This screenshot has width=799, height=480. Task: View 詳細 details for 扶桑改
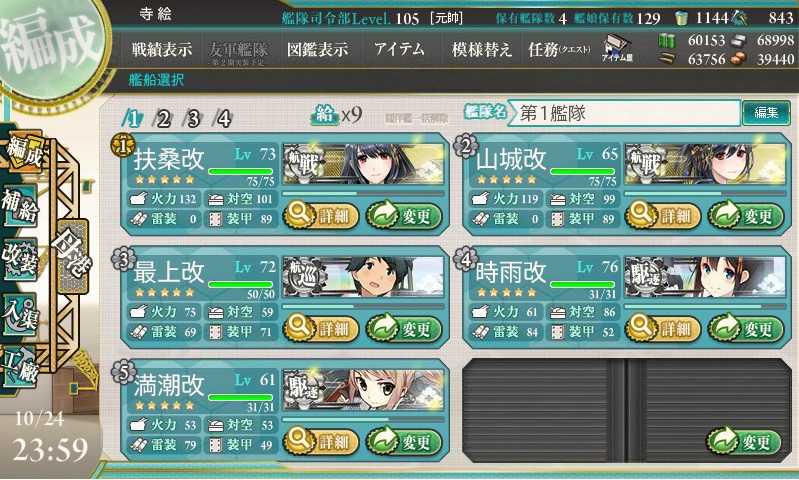coord(321,215)
